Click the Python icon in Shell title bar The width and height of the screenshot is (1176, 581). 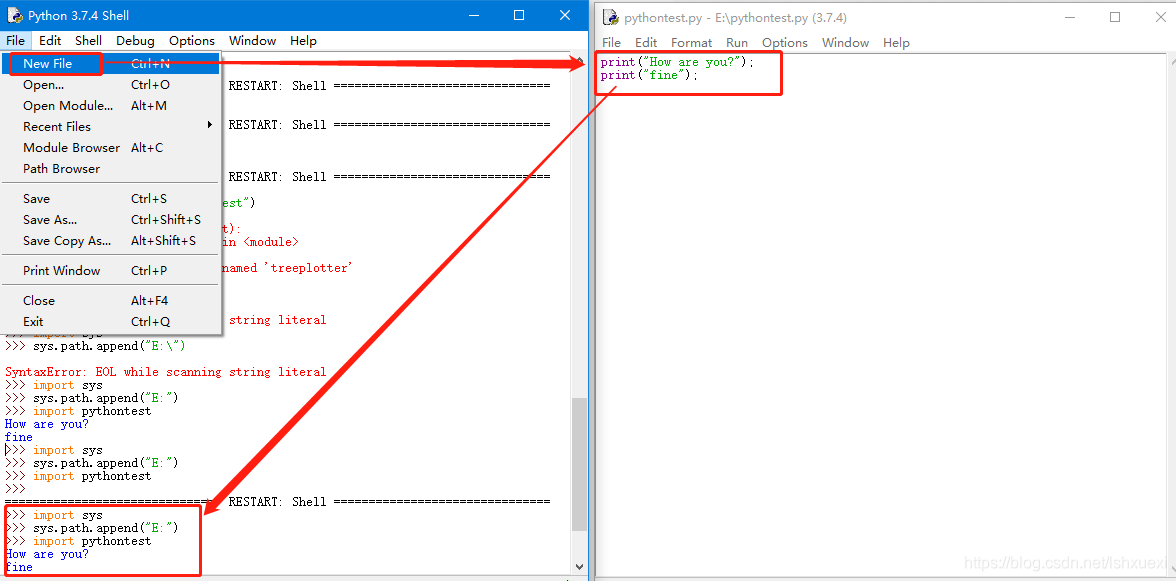[x=14, y=15]
